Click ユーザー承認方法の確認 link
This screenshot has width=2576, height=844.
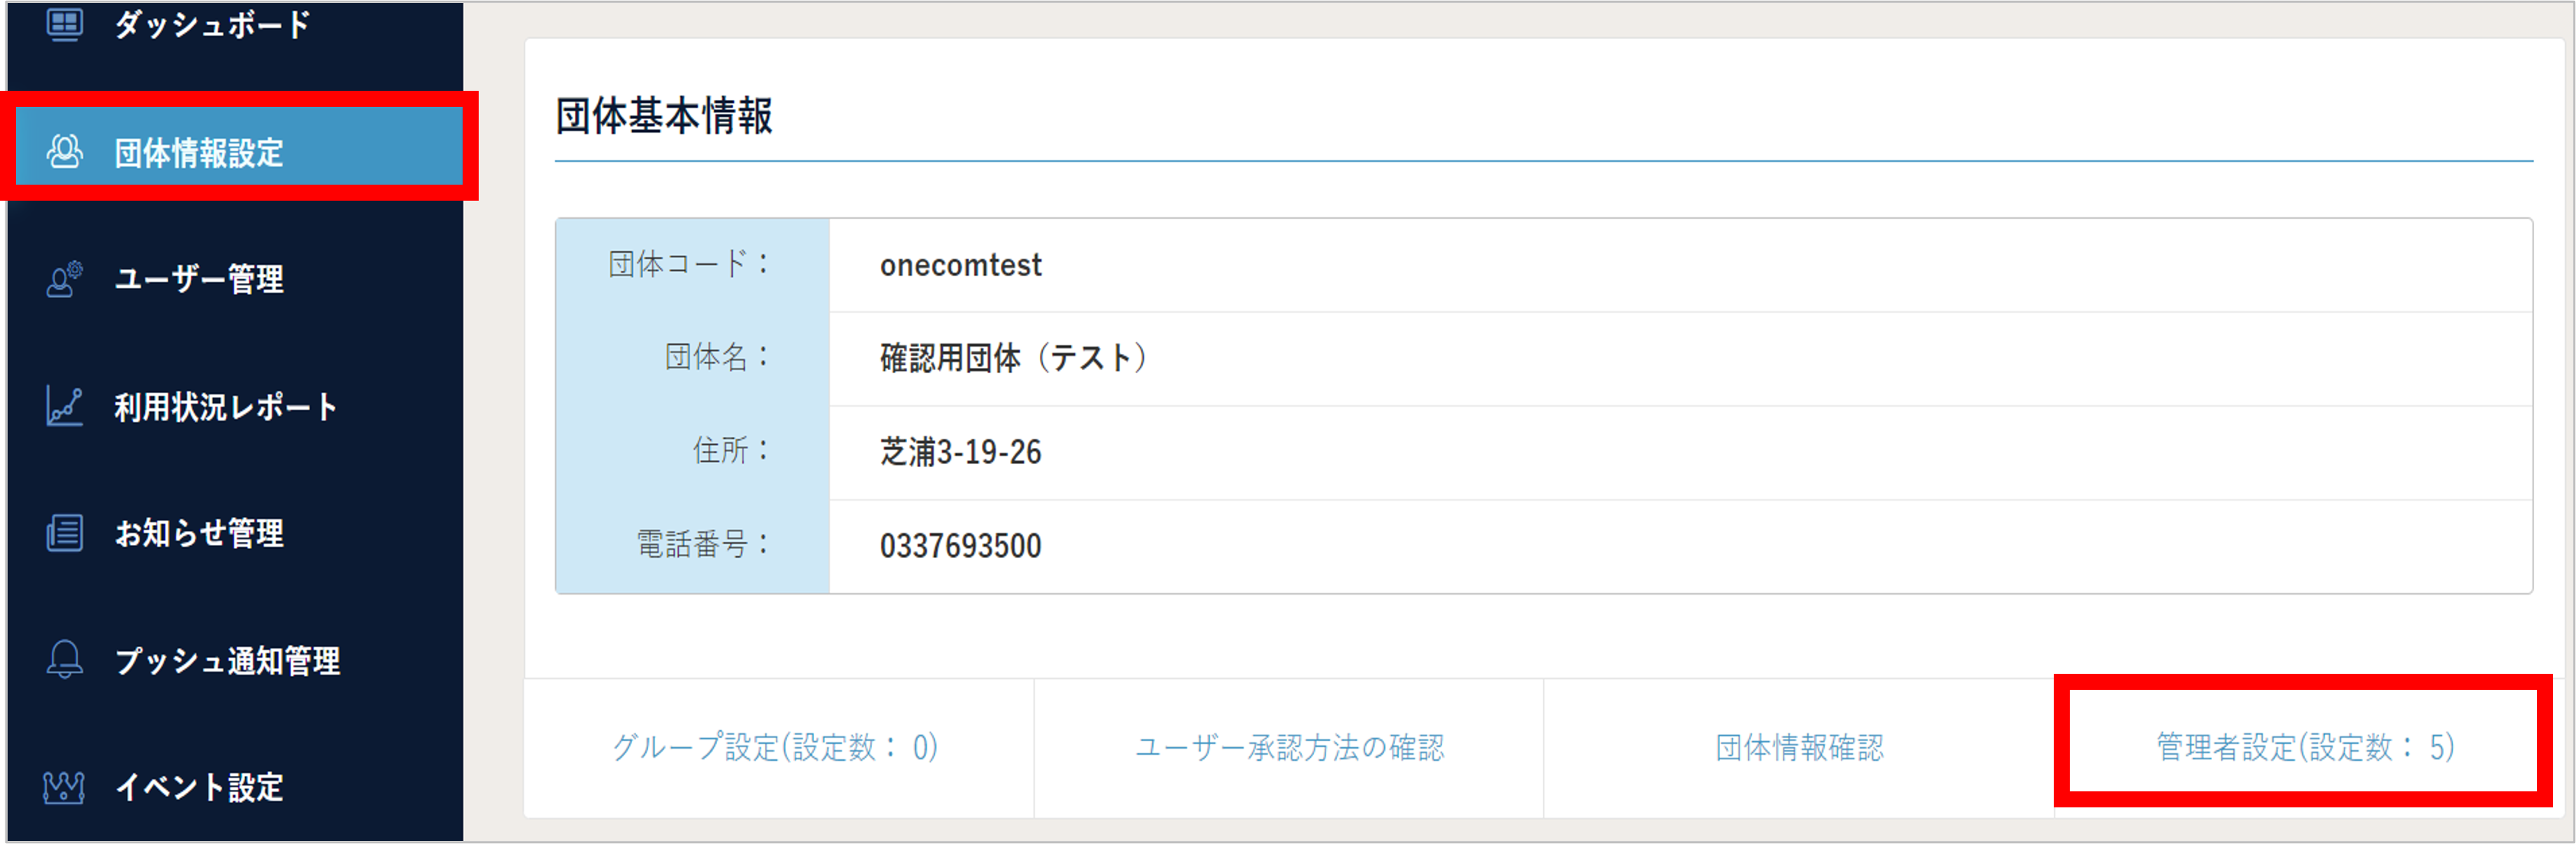tap(1289, 747)
